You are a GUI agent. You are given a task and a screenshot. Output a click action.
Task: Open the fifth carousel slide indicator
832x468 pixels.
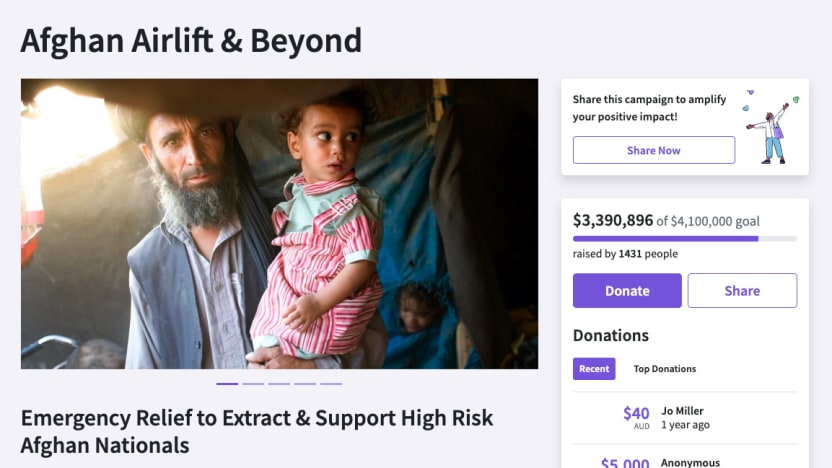331,383
